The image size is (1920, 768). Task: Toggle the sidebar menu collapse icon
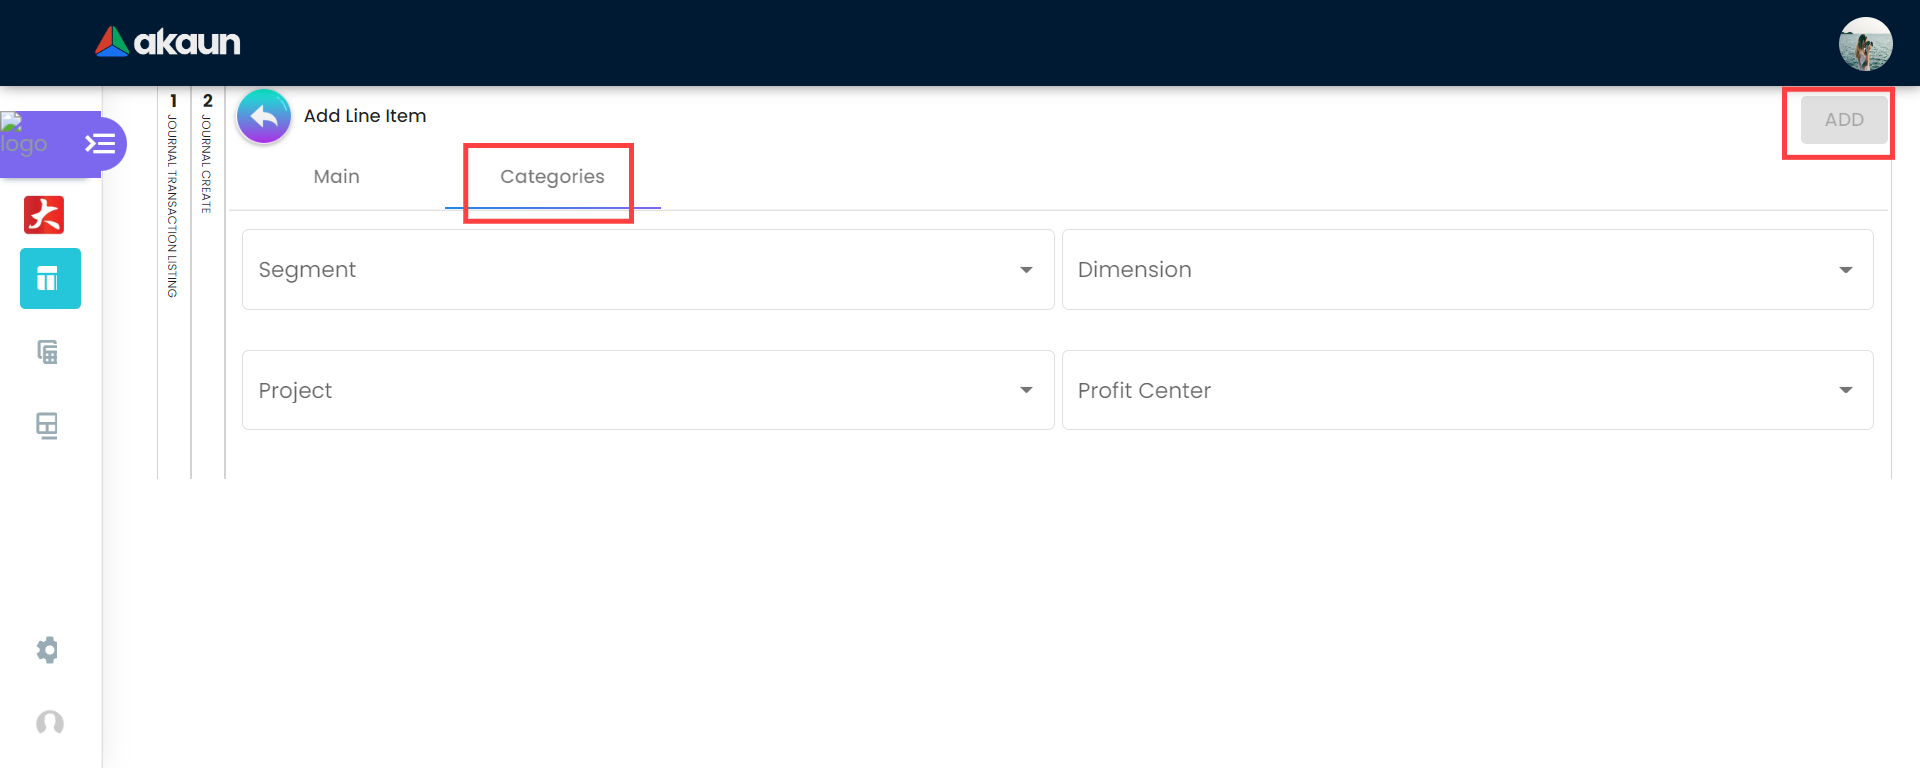(100, 144)
